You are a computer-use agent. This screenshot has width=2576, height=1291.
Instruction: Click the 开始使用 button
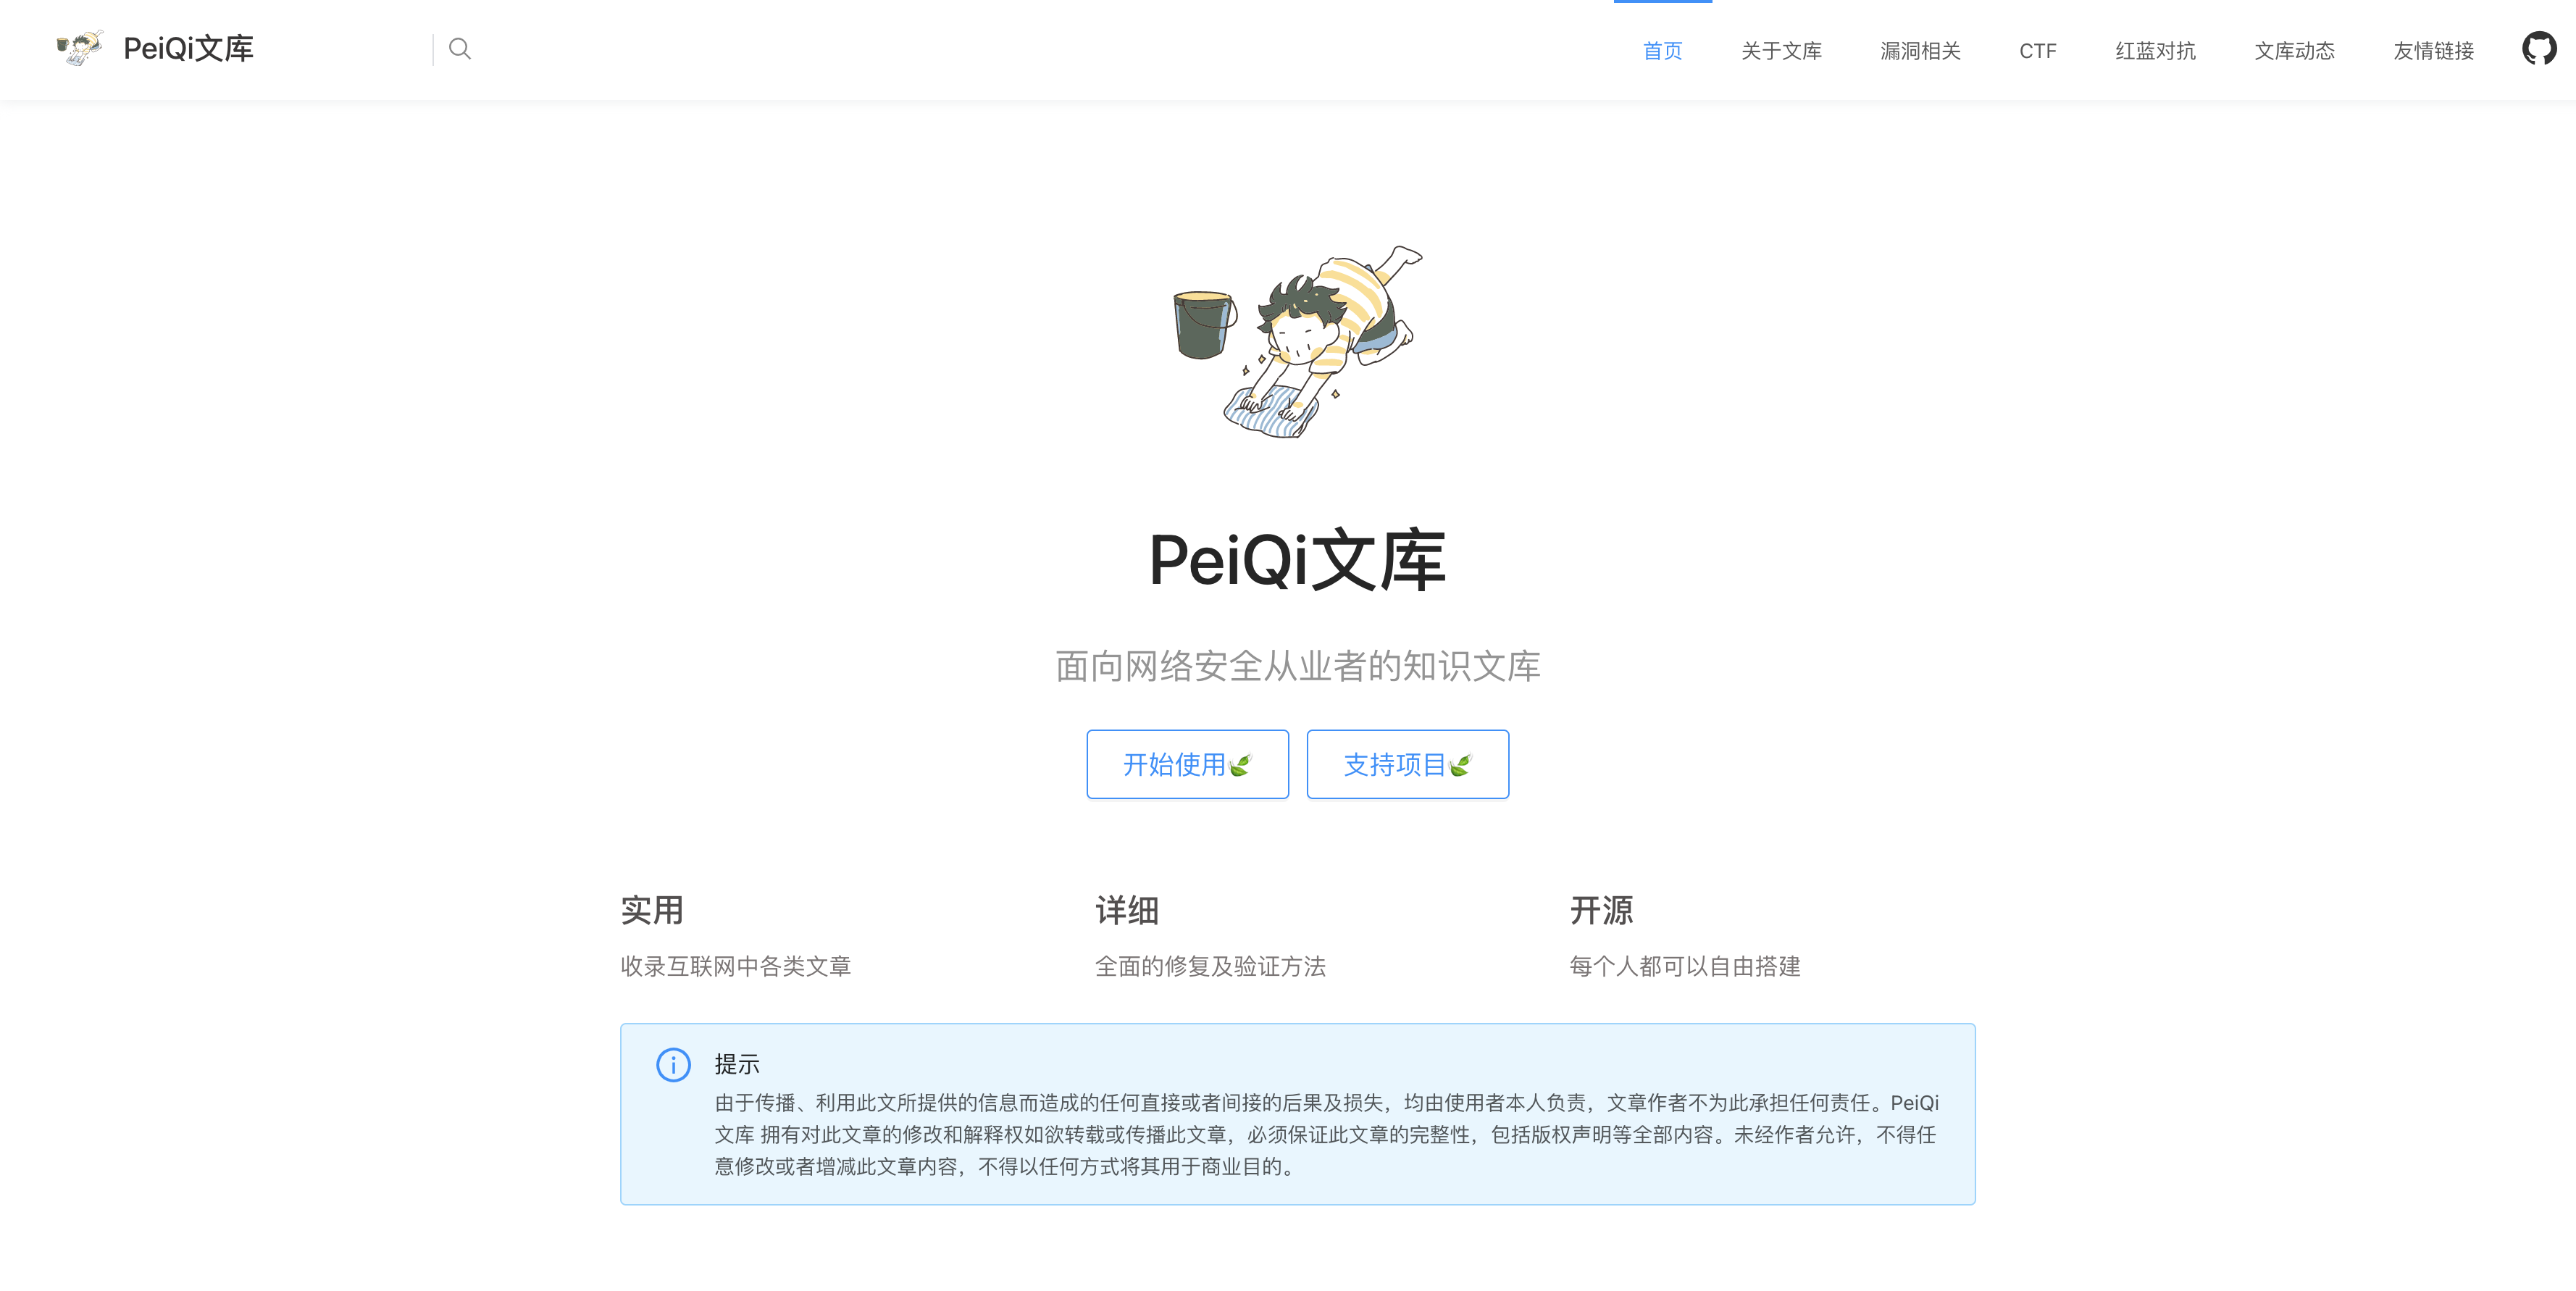(1187, 764)
